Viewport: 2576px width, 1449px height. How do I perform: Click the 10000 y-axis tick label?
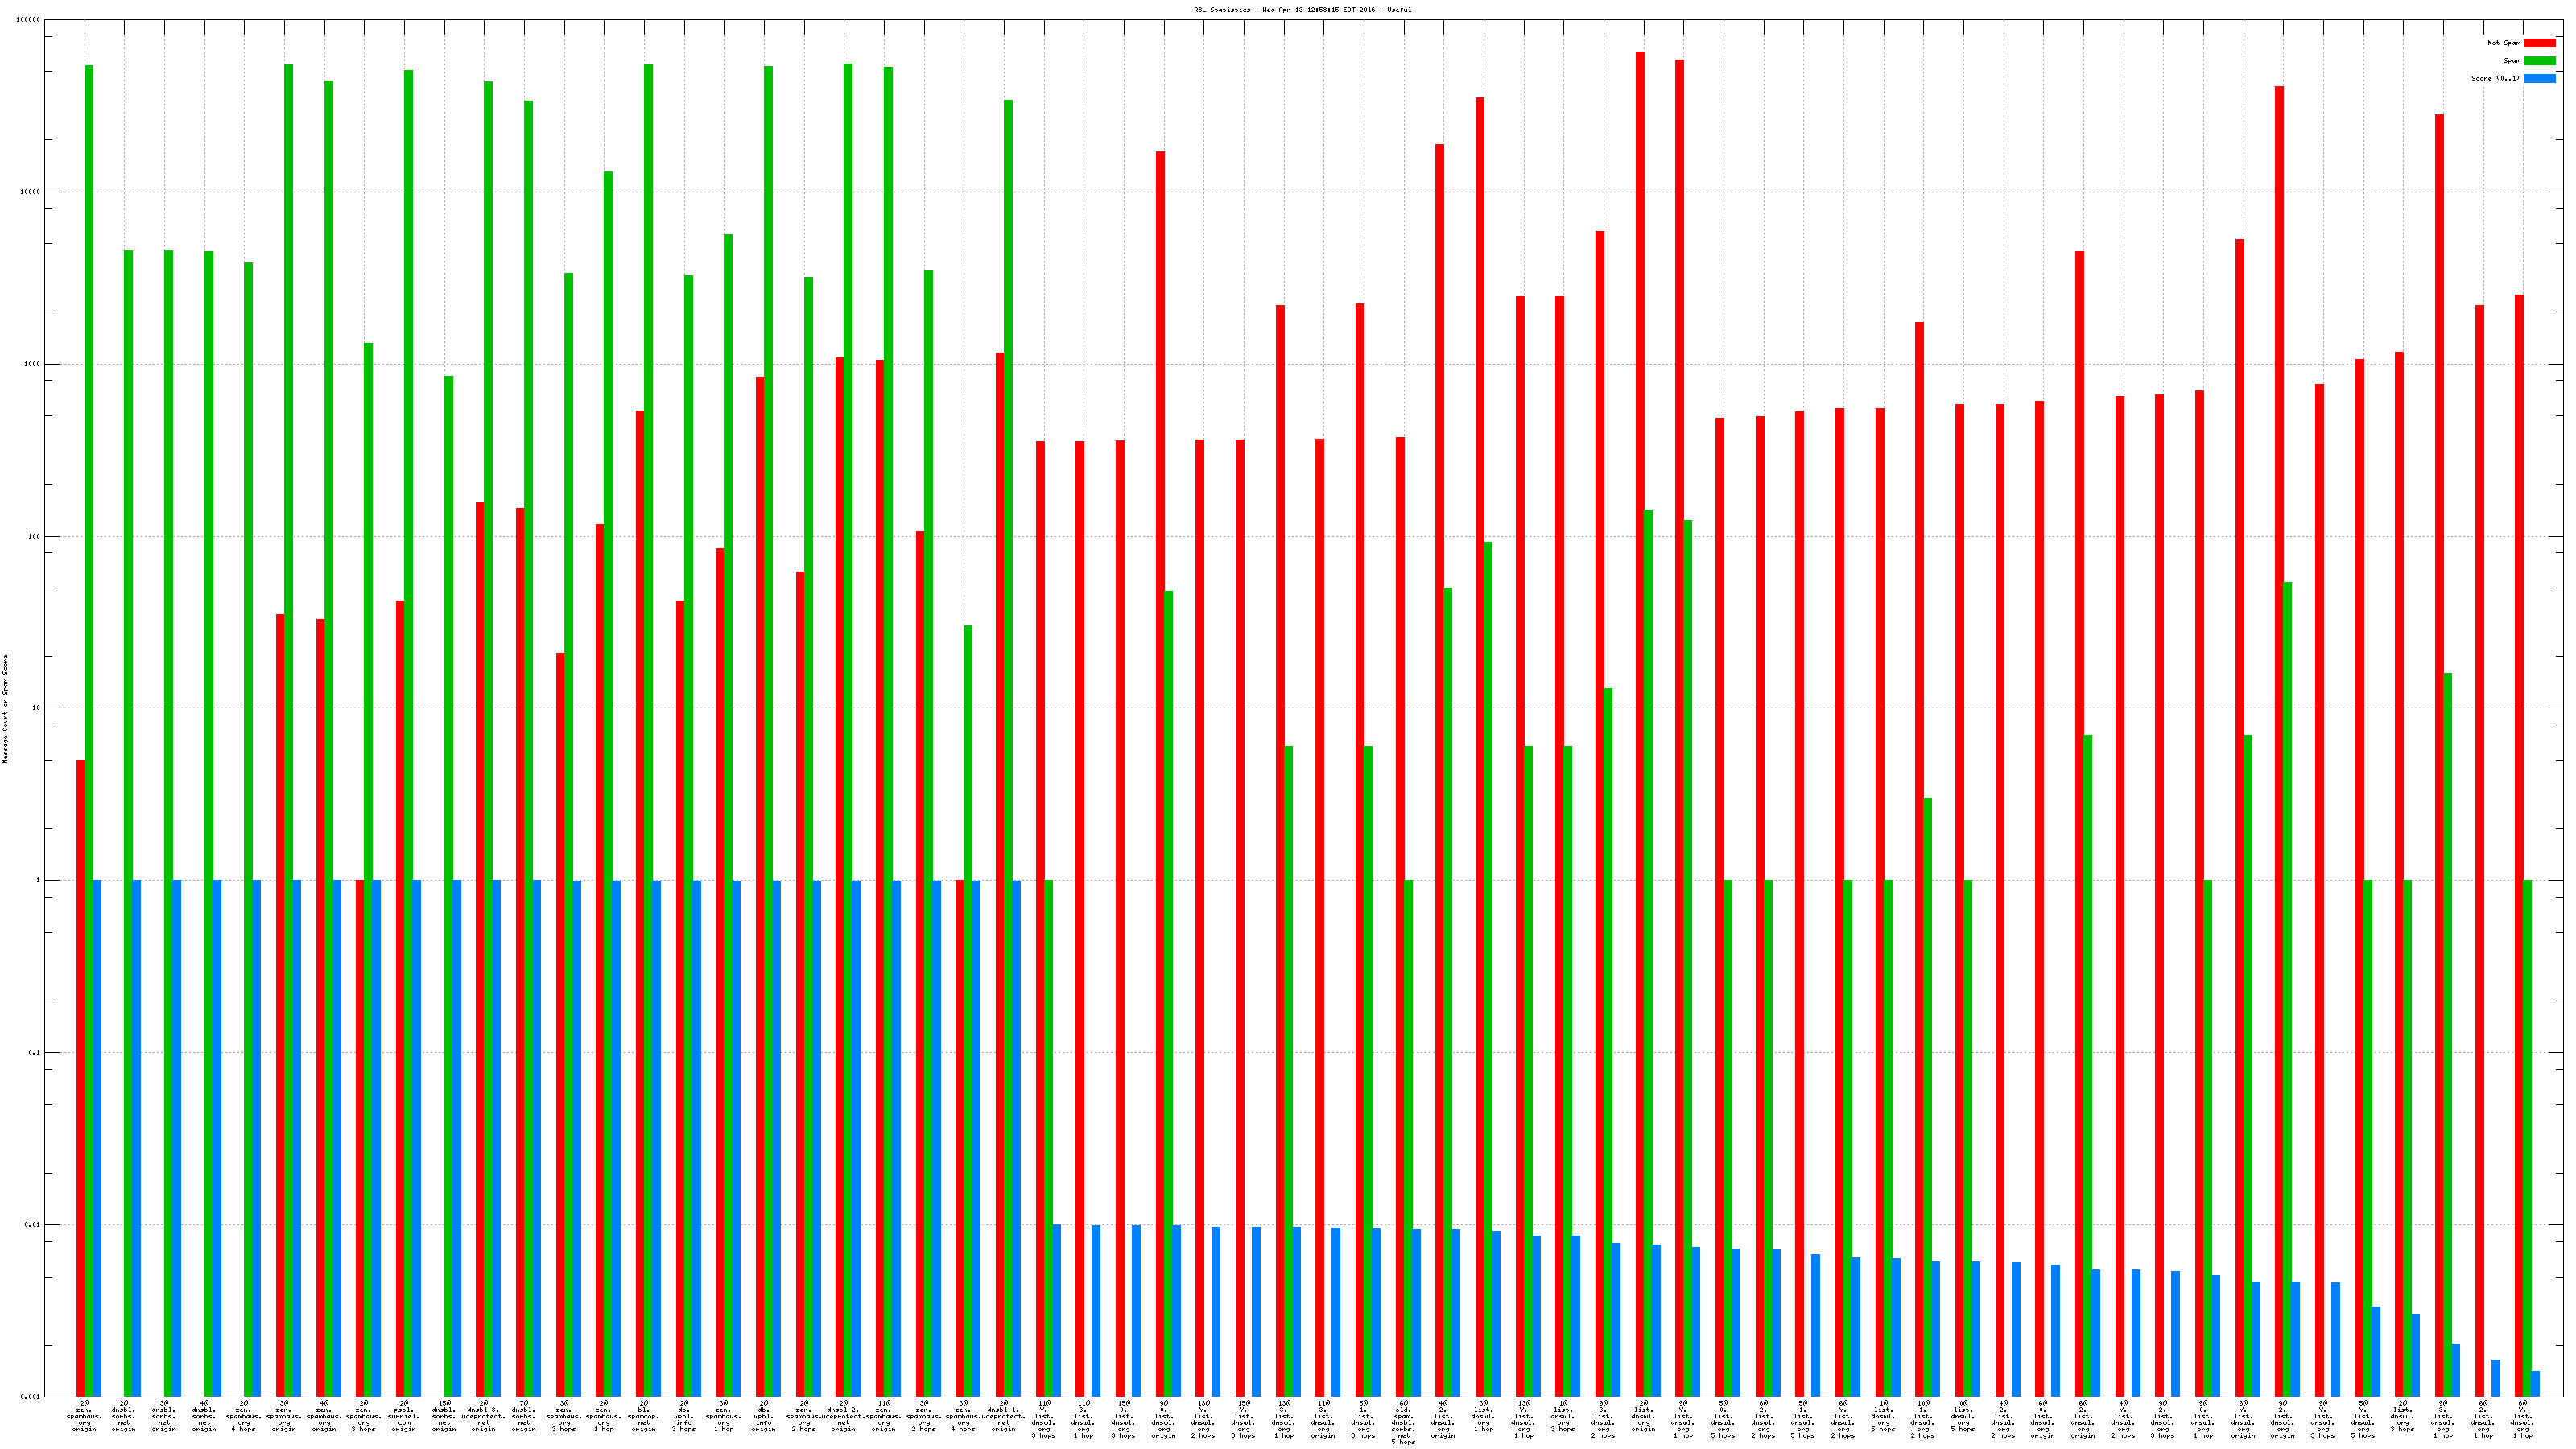(31, 192)
